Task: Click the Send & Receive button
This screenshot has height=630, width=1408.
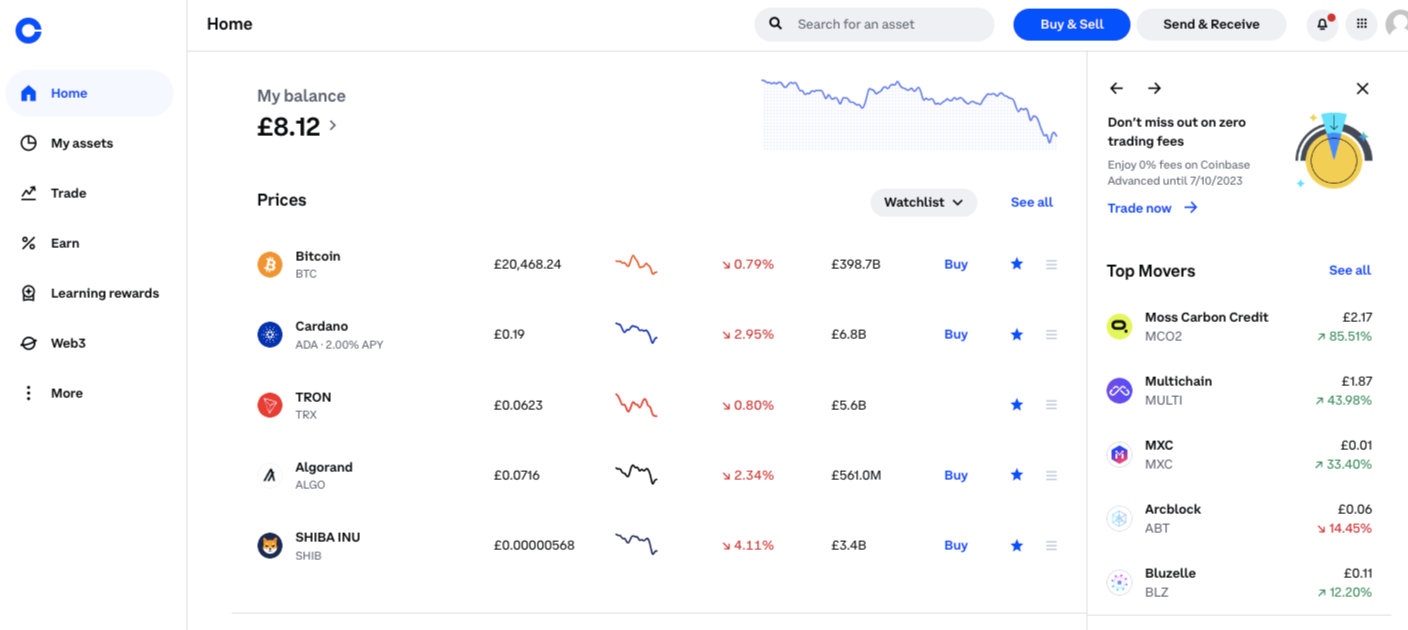Action: tap(1211, 24)
